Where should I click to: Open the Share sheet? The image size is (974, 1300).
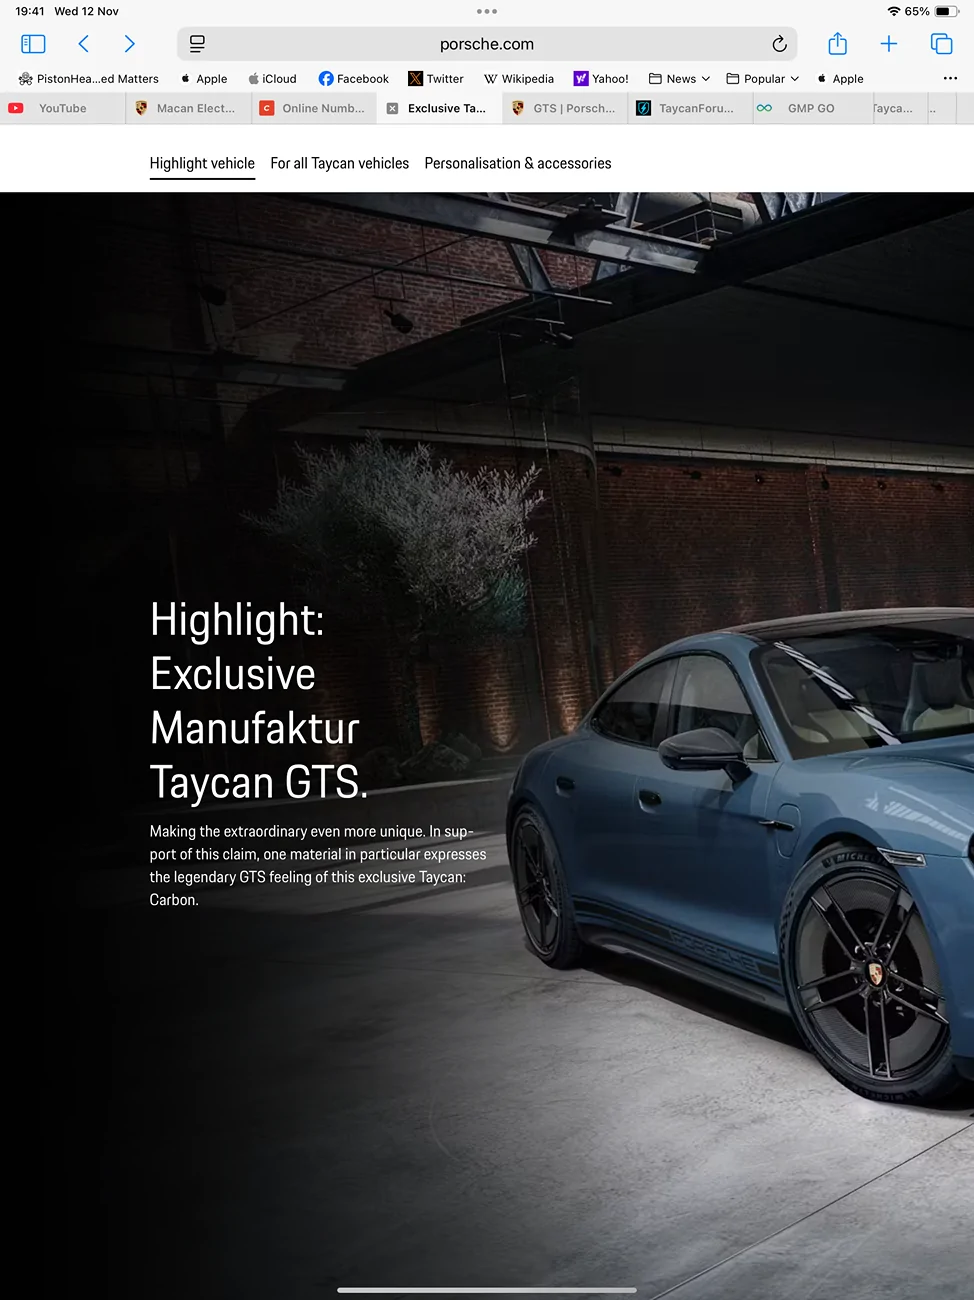[x=837, y=44]
